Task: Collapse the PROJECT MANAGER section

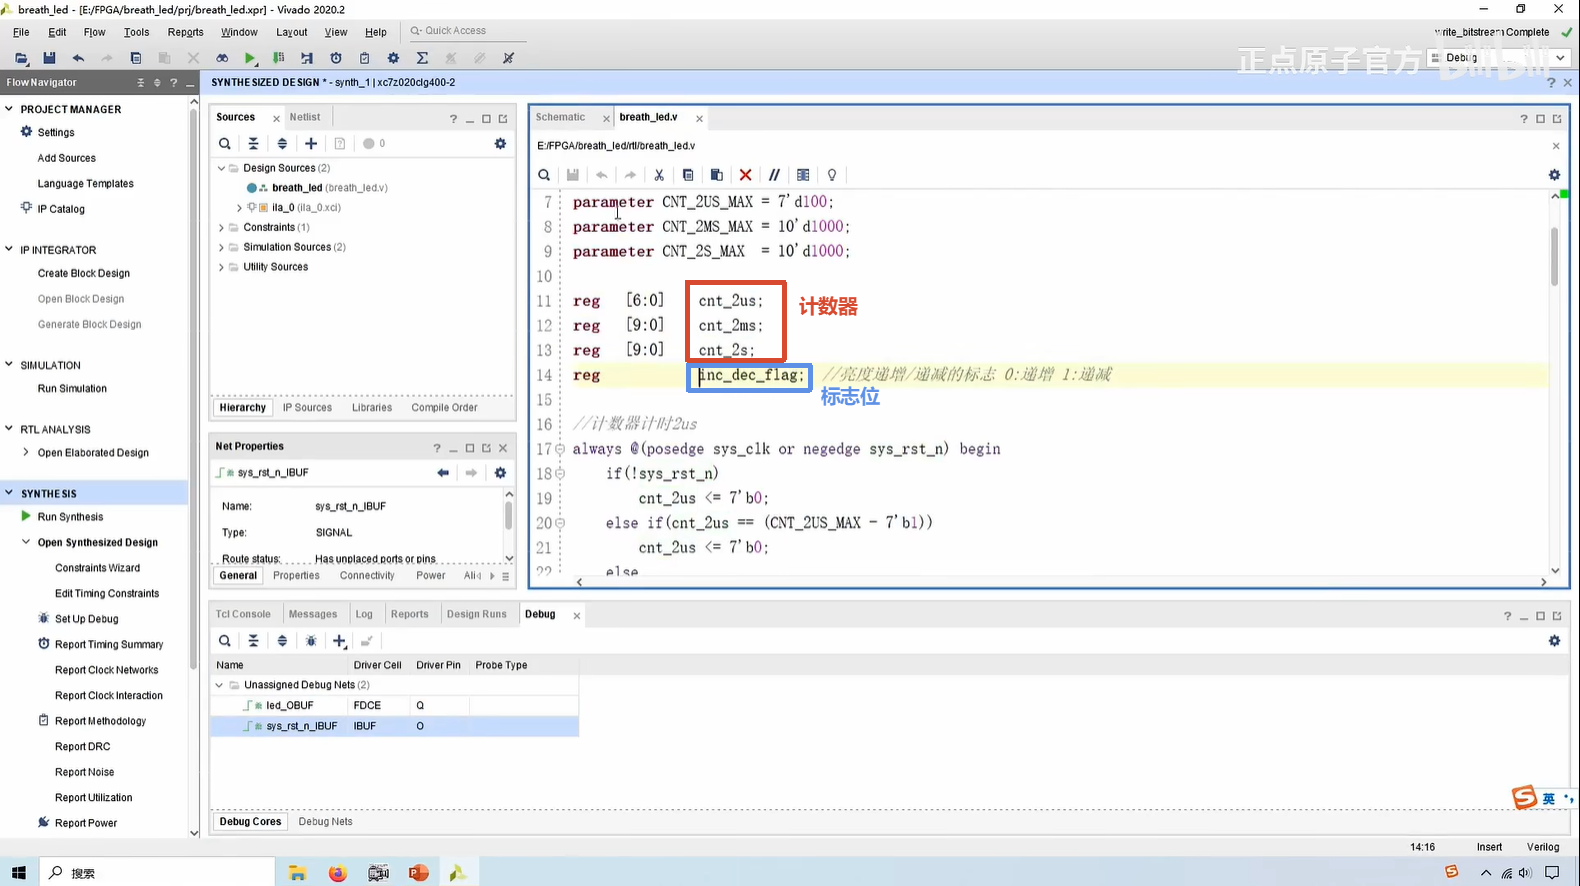Action: 9,109
